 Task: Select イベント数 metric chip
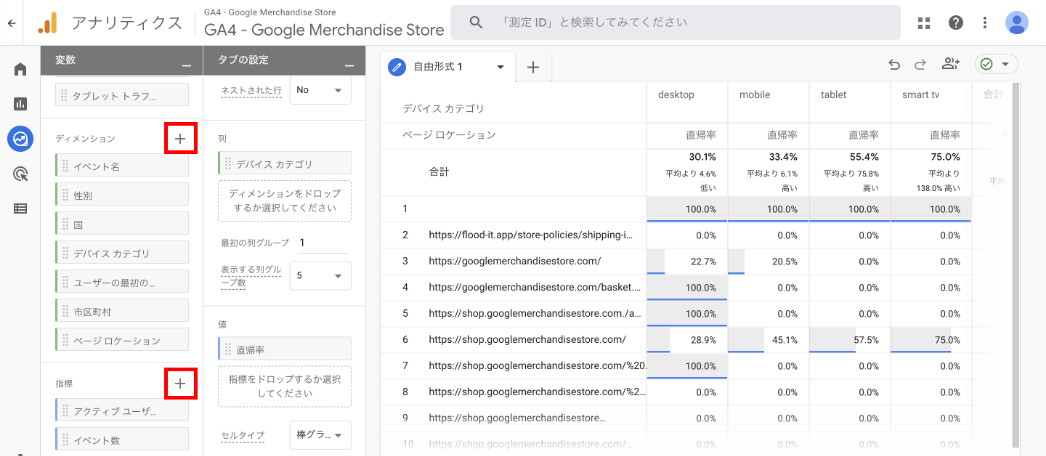click(x=122, y=441)
